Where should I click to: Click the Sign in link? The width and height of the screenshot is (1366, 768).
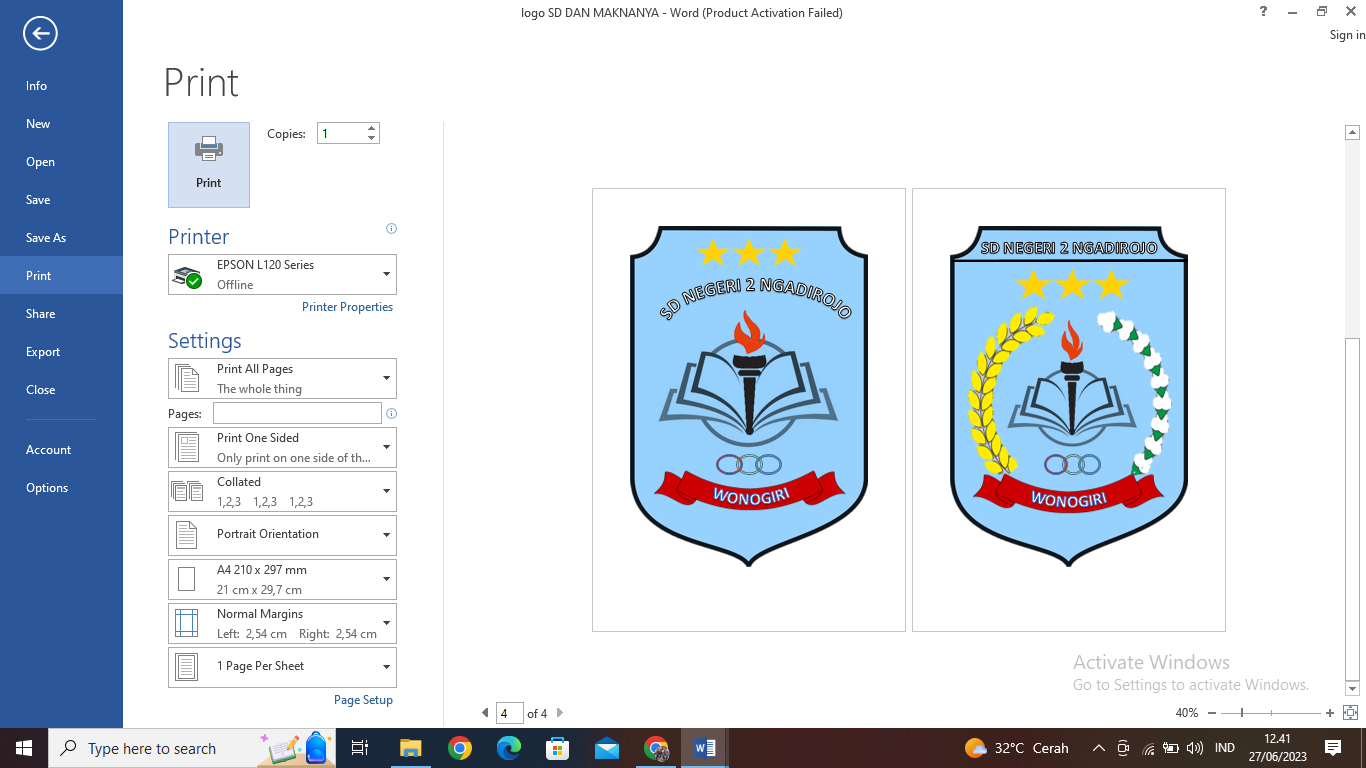[x=1347, y=35]
